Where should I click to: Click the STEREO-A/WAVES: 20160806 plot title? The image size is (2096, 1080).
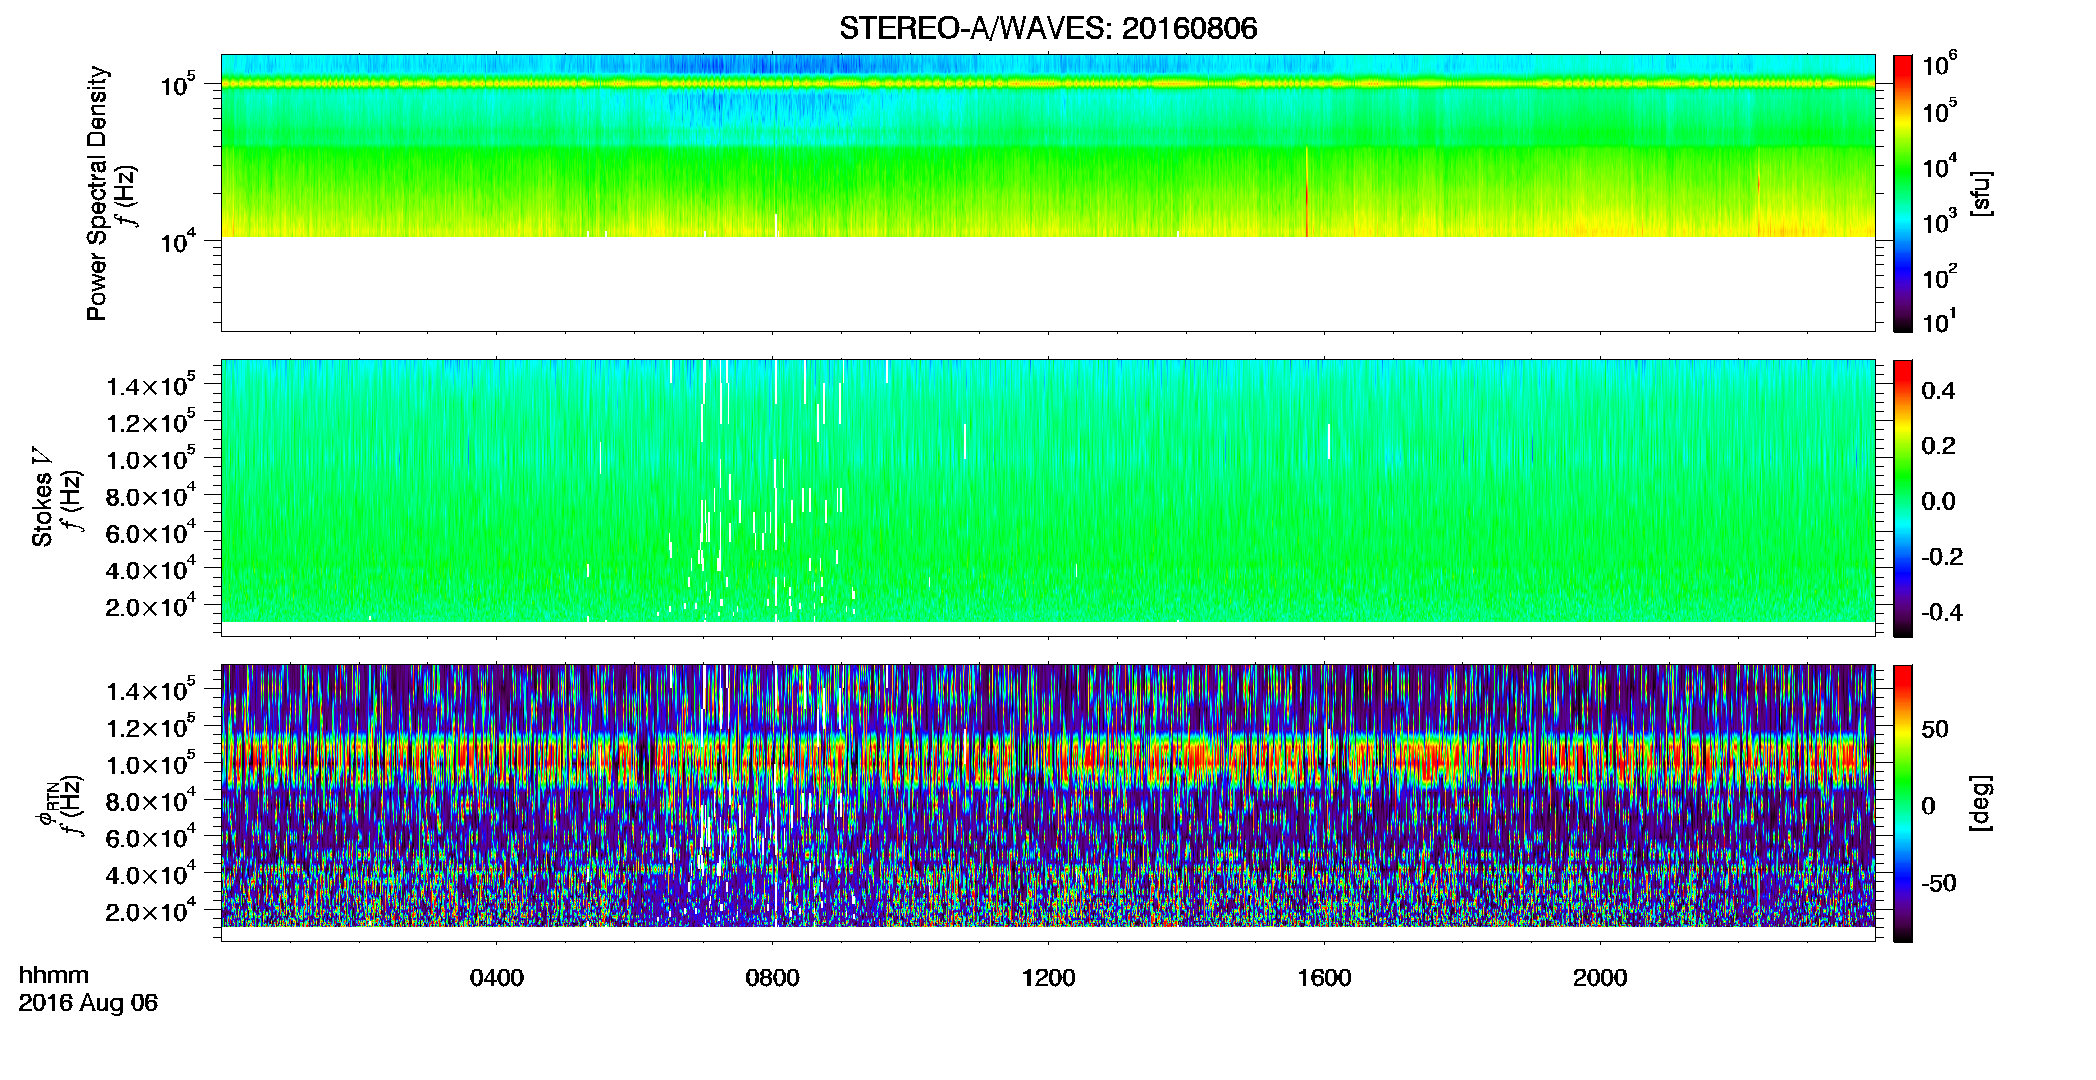[1048, 28]
